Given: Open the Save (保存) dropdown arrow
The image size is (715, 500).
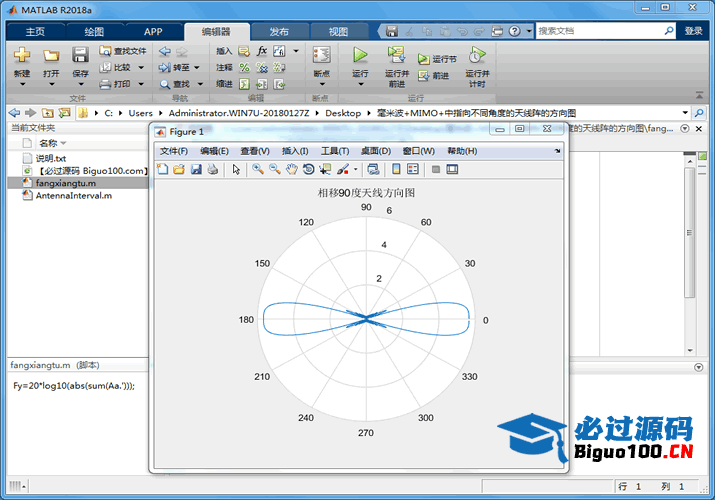Looking at the screenshot, I should (x=80, y=84).
